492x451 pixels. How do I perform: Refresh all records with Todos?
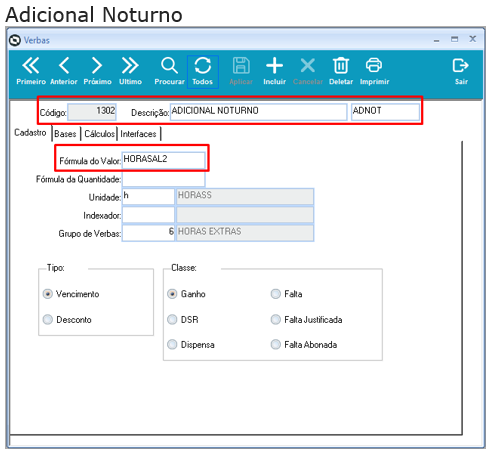(202, 71)
